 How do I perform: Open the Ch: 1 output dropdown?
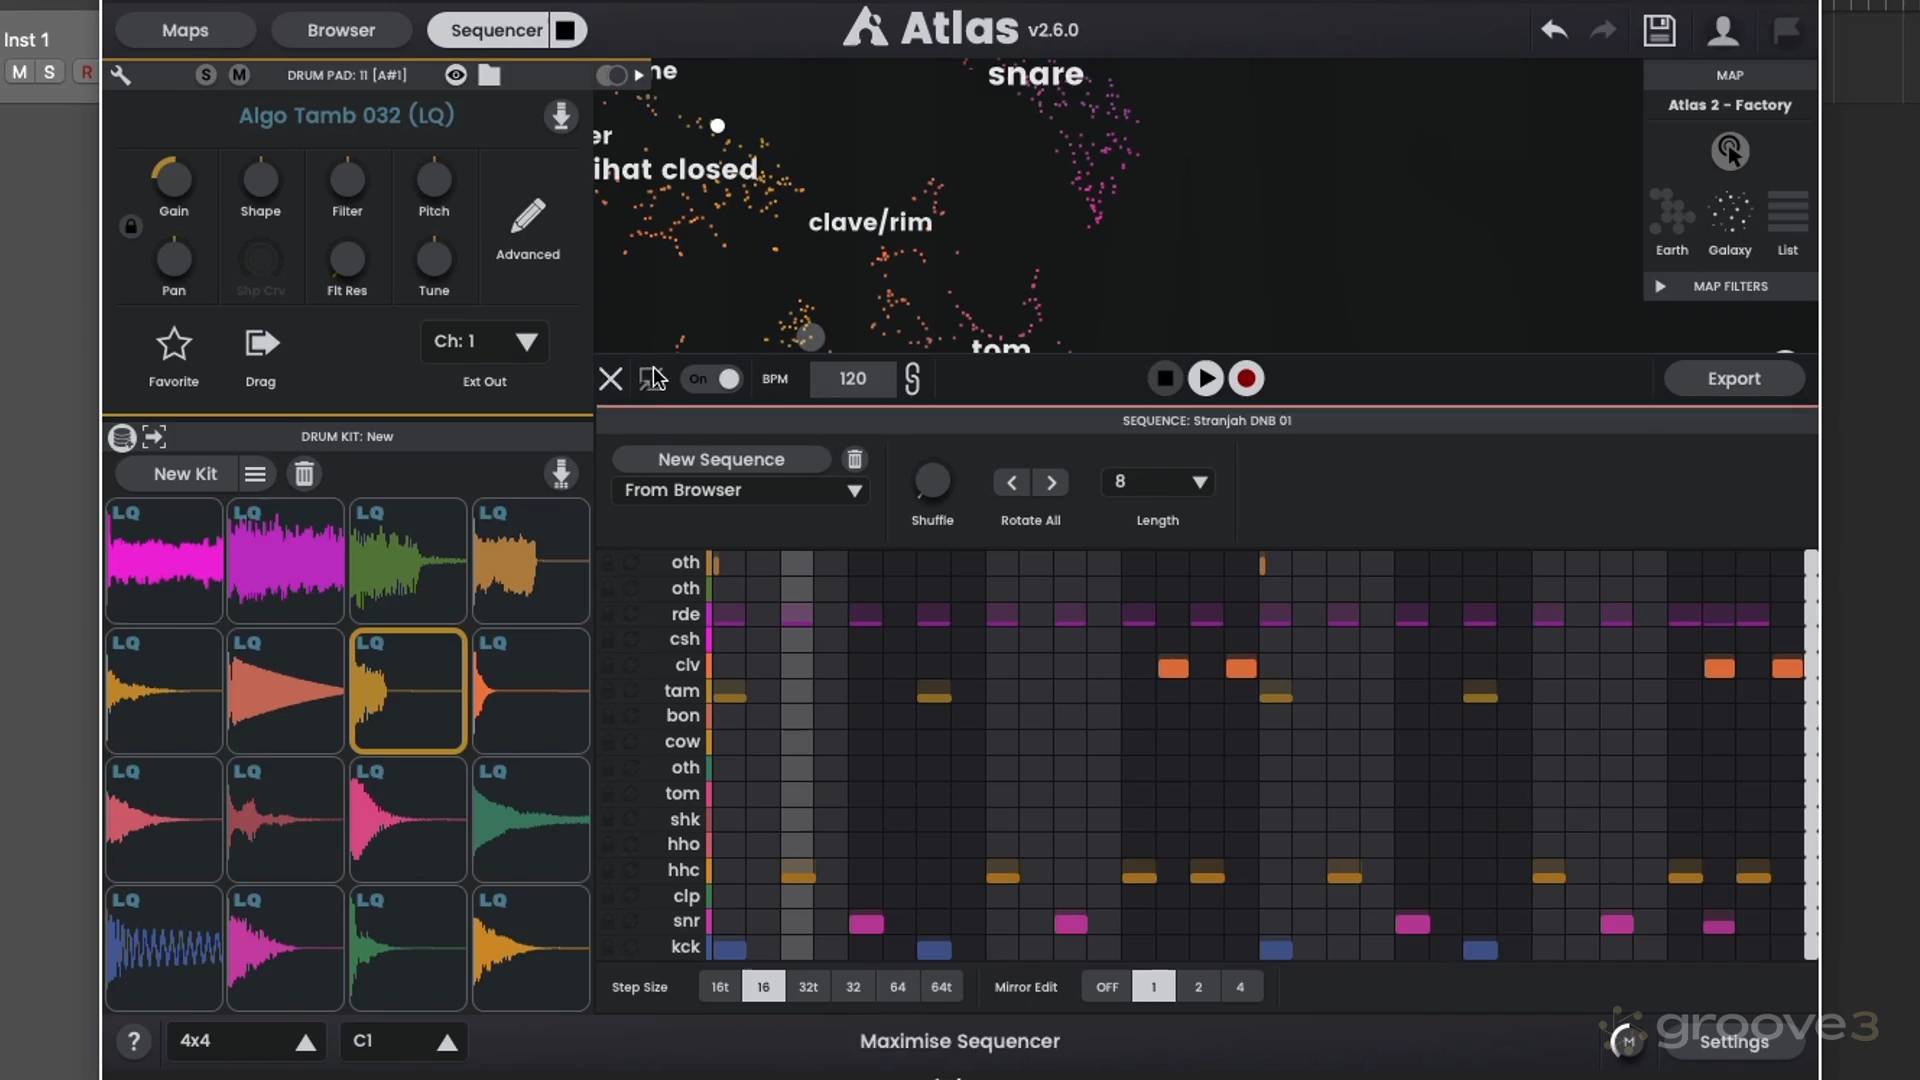pos(485,342)
